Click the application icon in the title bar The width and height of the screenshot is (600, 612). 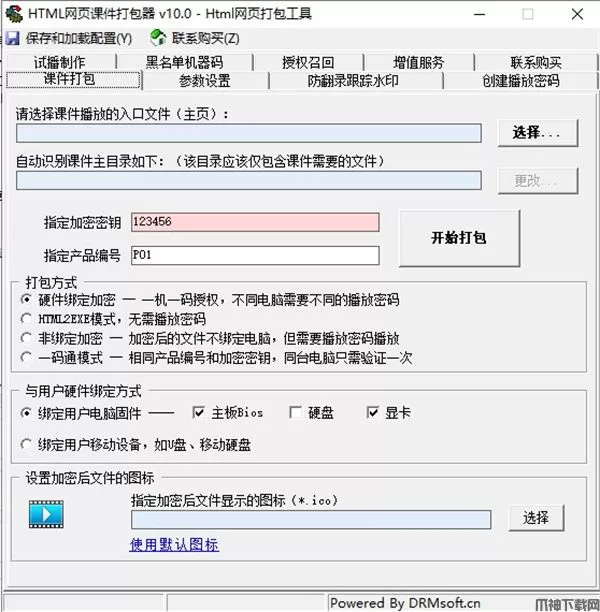tap(14, 14)
